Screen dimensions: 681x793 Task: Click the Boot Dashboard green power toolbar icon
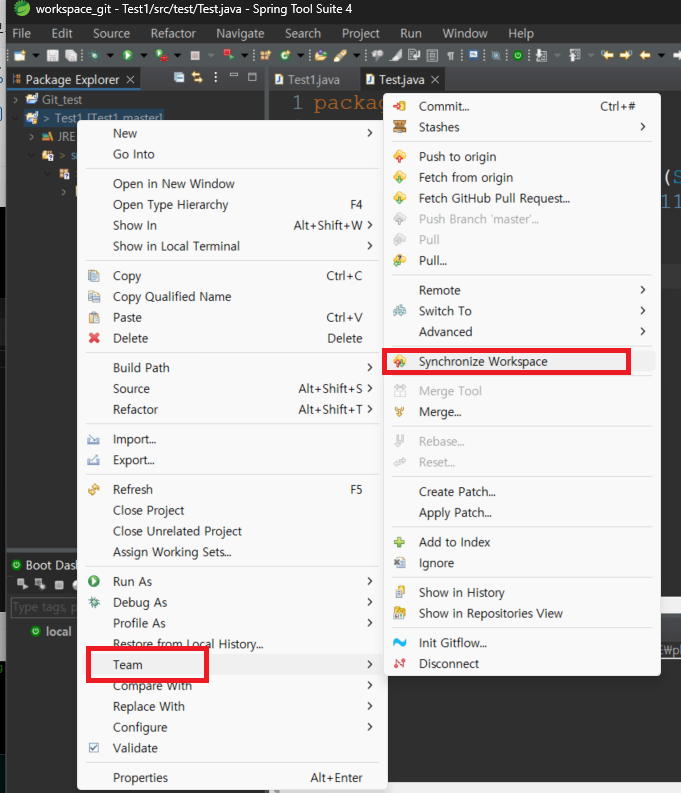(x=518, y=55)
